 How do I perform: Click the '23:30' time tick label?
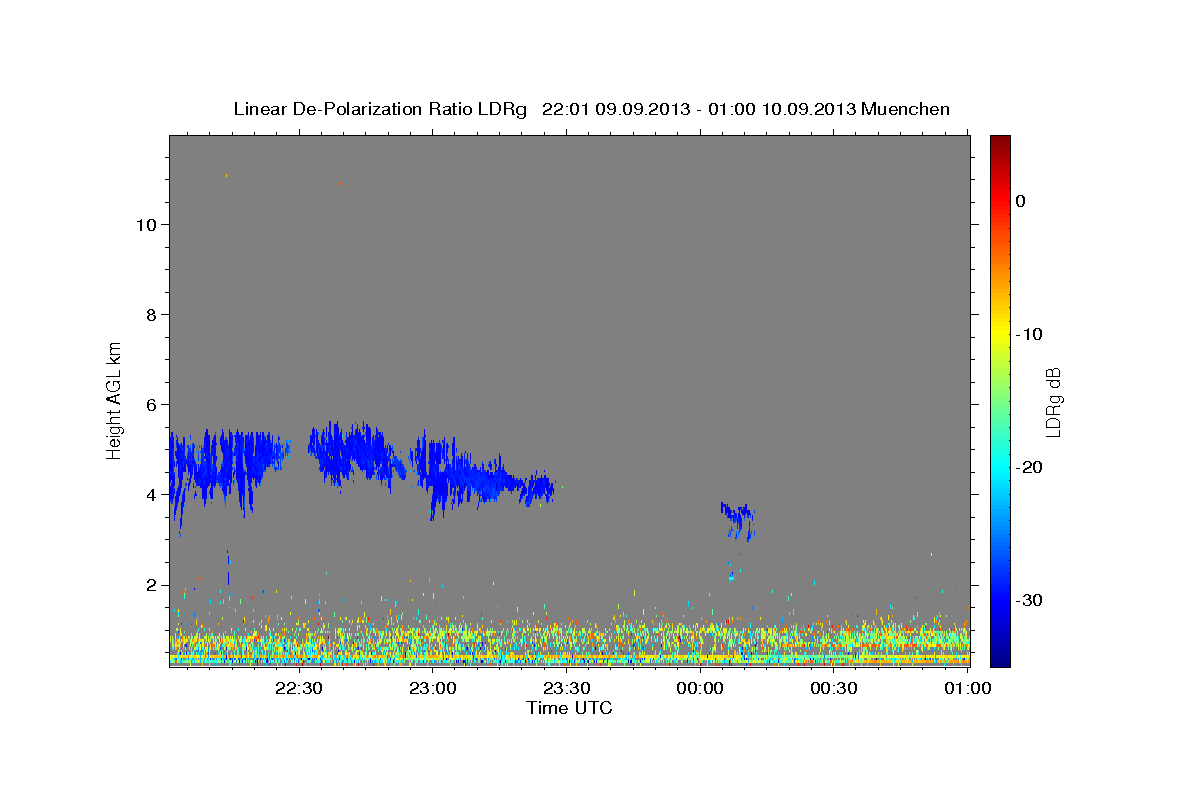pyautogui.click(x=567, y=688)
